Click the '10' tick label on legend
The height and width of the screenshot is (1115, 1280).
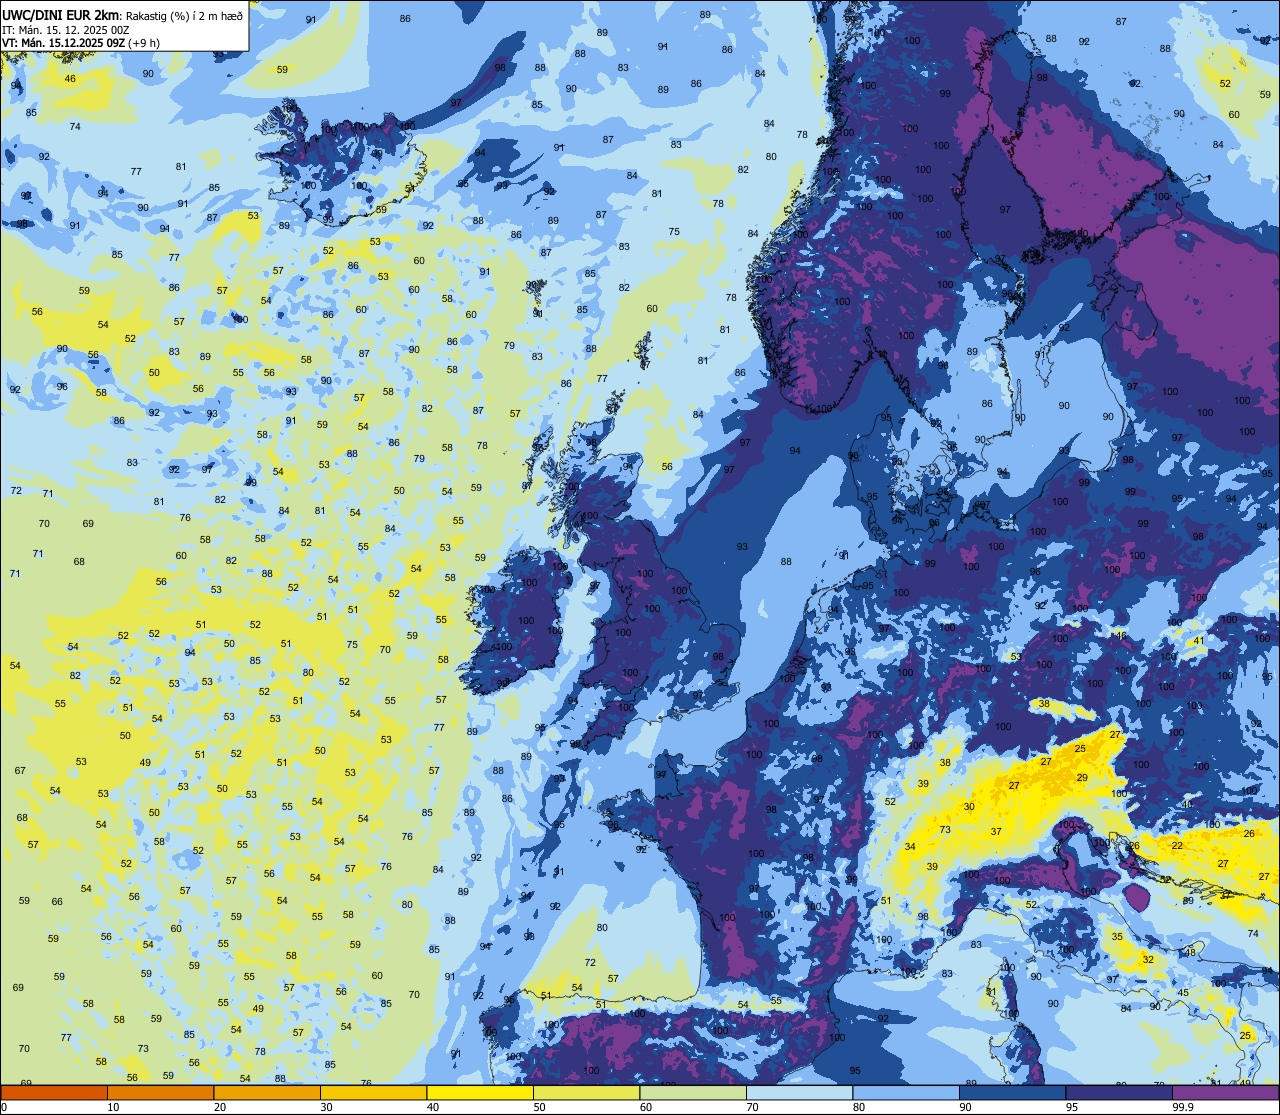(113, 1107)
